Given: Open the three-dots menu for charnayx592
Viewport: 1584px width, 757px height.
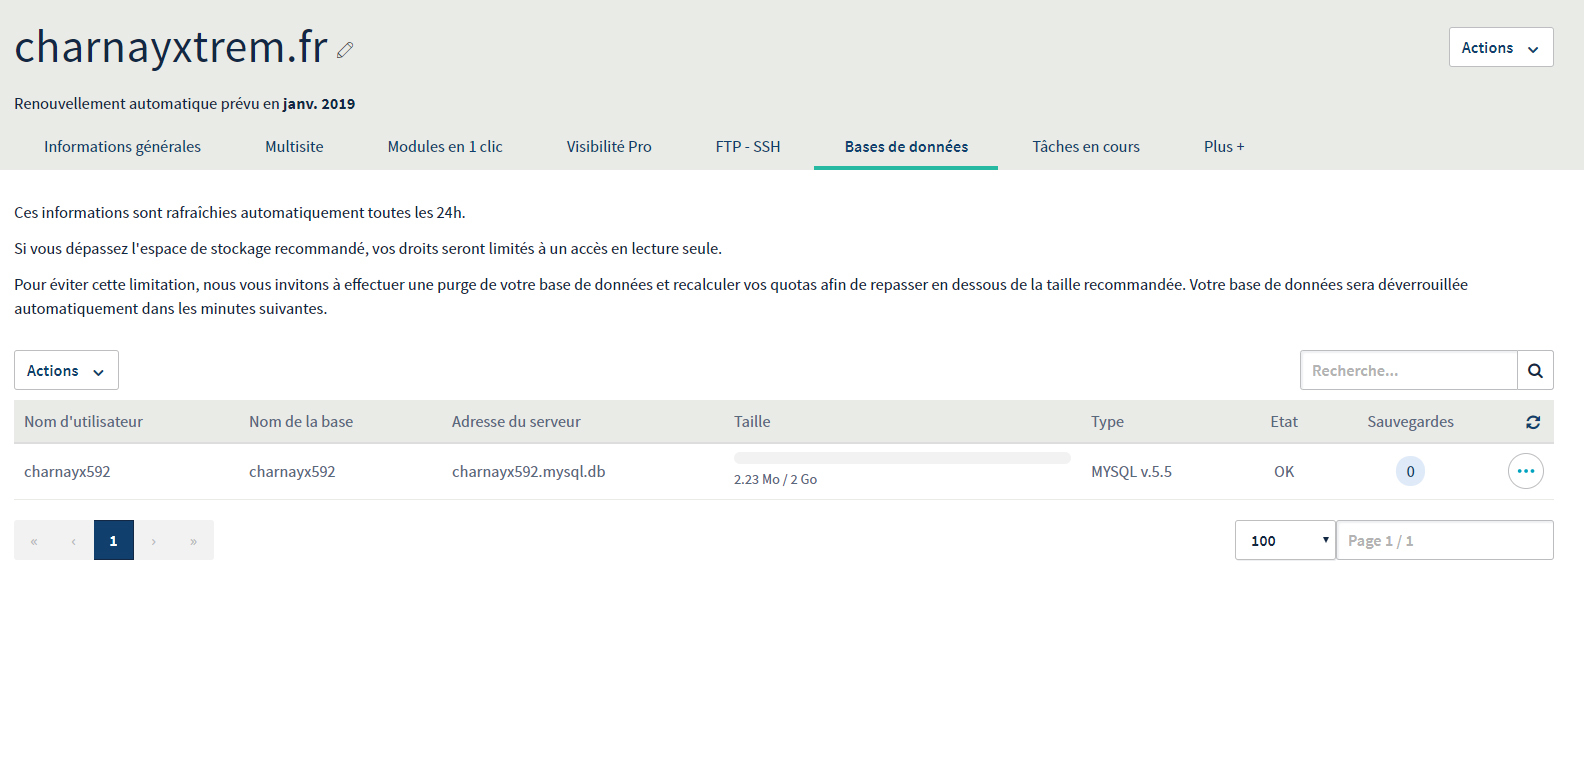Looking at the screenshot, I should click(x=1525, y=471).
